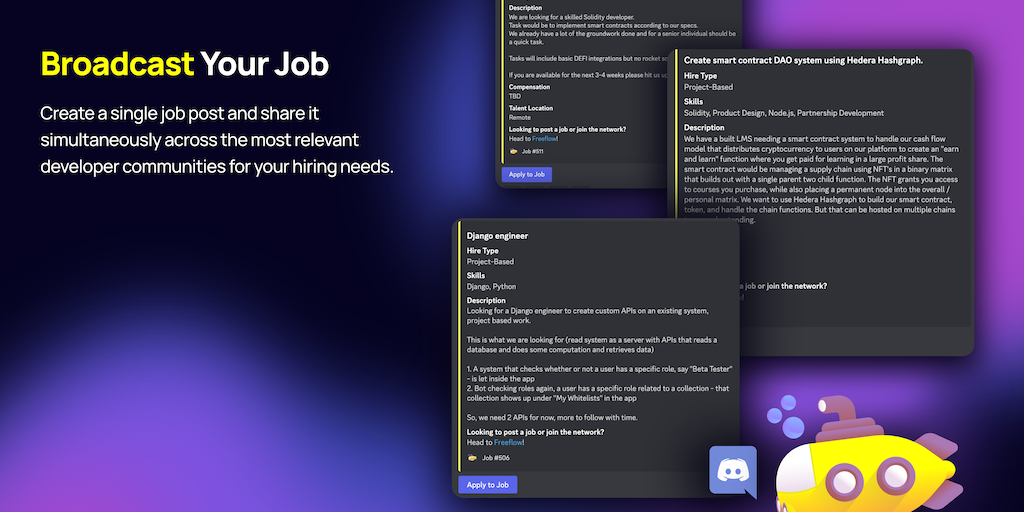Viewport: 1024px width, 512px height.
Task: Click the small icon beside Job #511
Action: click(513, 152)
